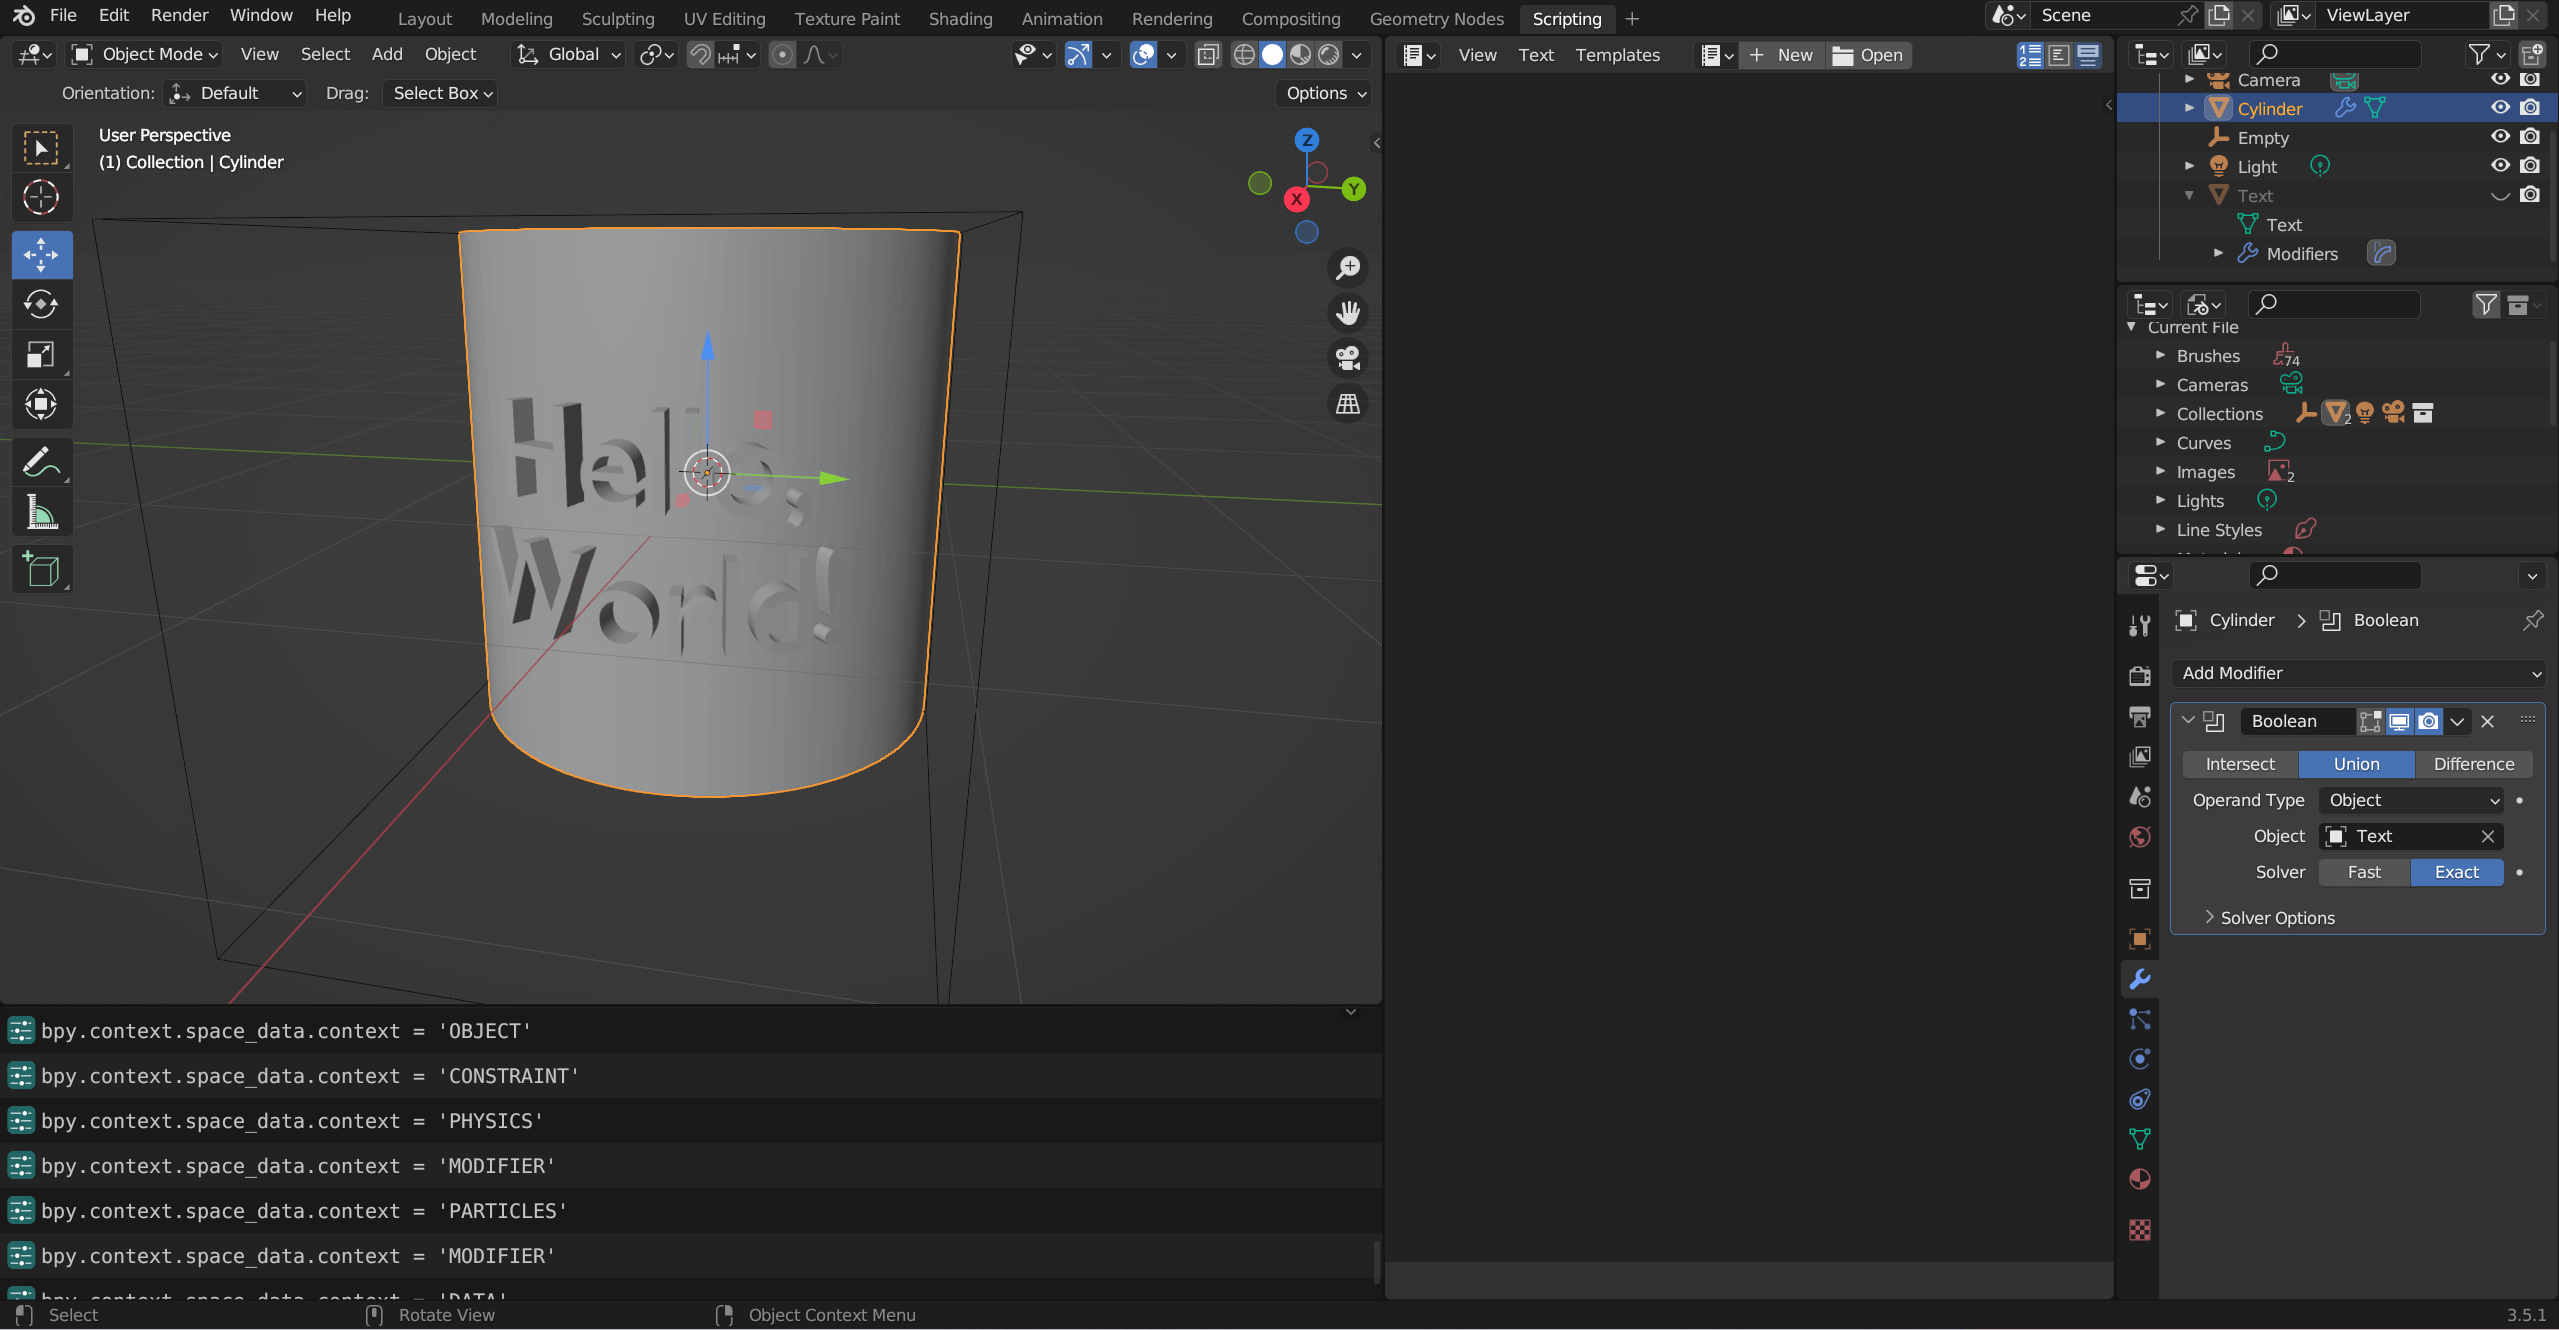Open the Select Box drag dropdown

441,93
